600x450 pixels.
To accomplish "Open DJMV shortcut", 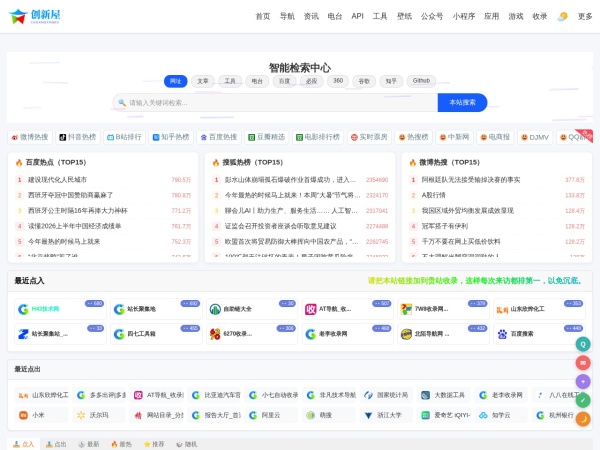I will click(x=535, y=137).
